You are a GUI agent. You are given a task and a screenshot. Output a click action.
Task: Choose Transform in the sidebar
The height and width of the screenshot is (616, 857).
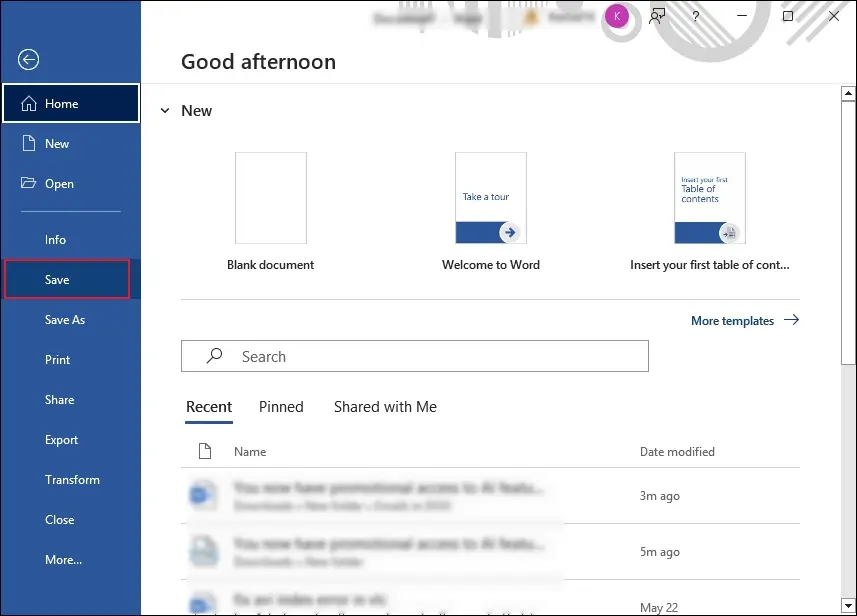pos(71,479)
